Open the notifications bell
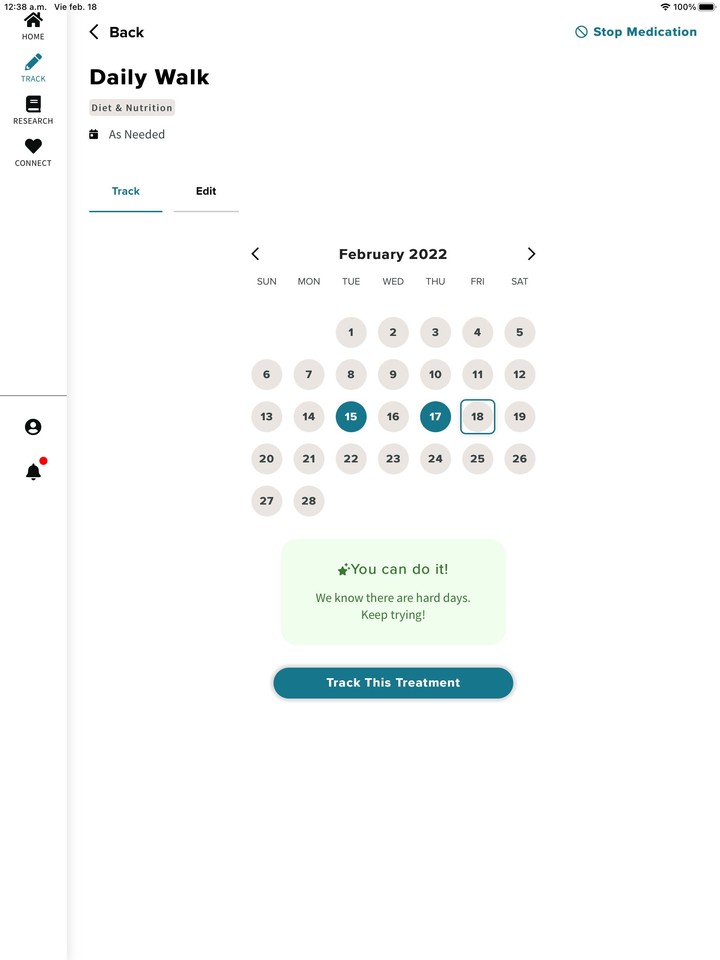720x960 pixels. click(x=33, y=472)
